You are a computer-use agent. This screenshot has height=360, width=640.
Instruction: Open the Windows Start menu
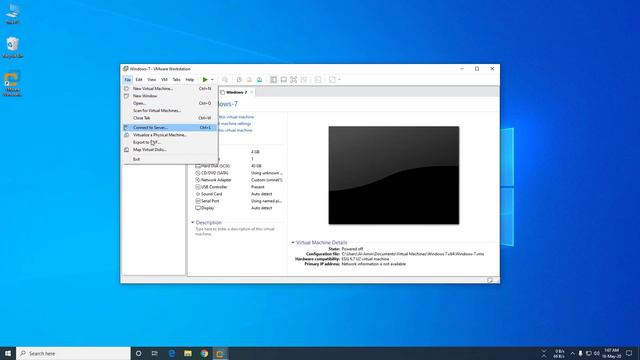click(x=8, y=353)
